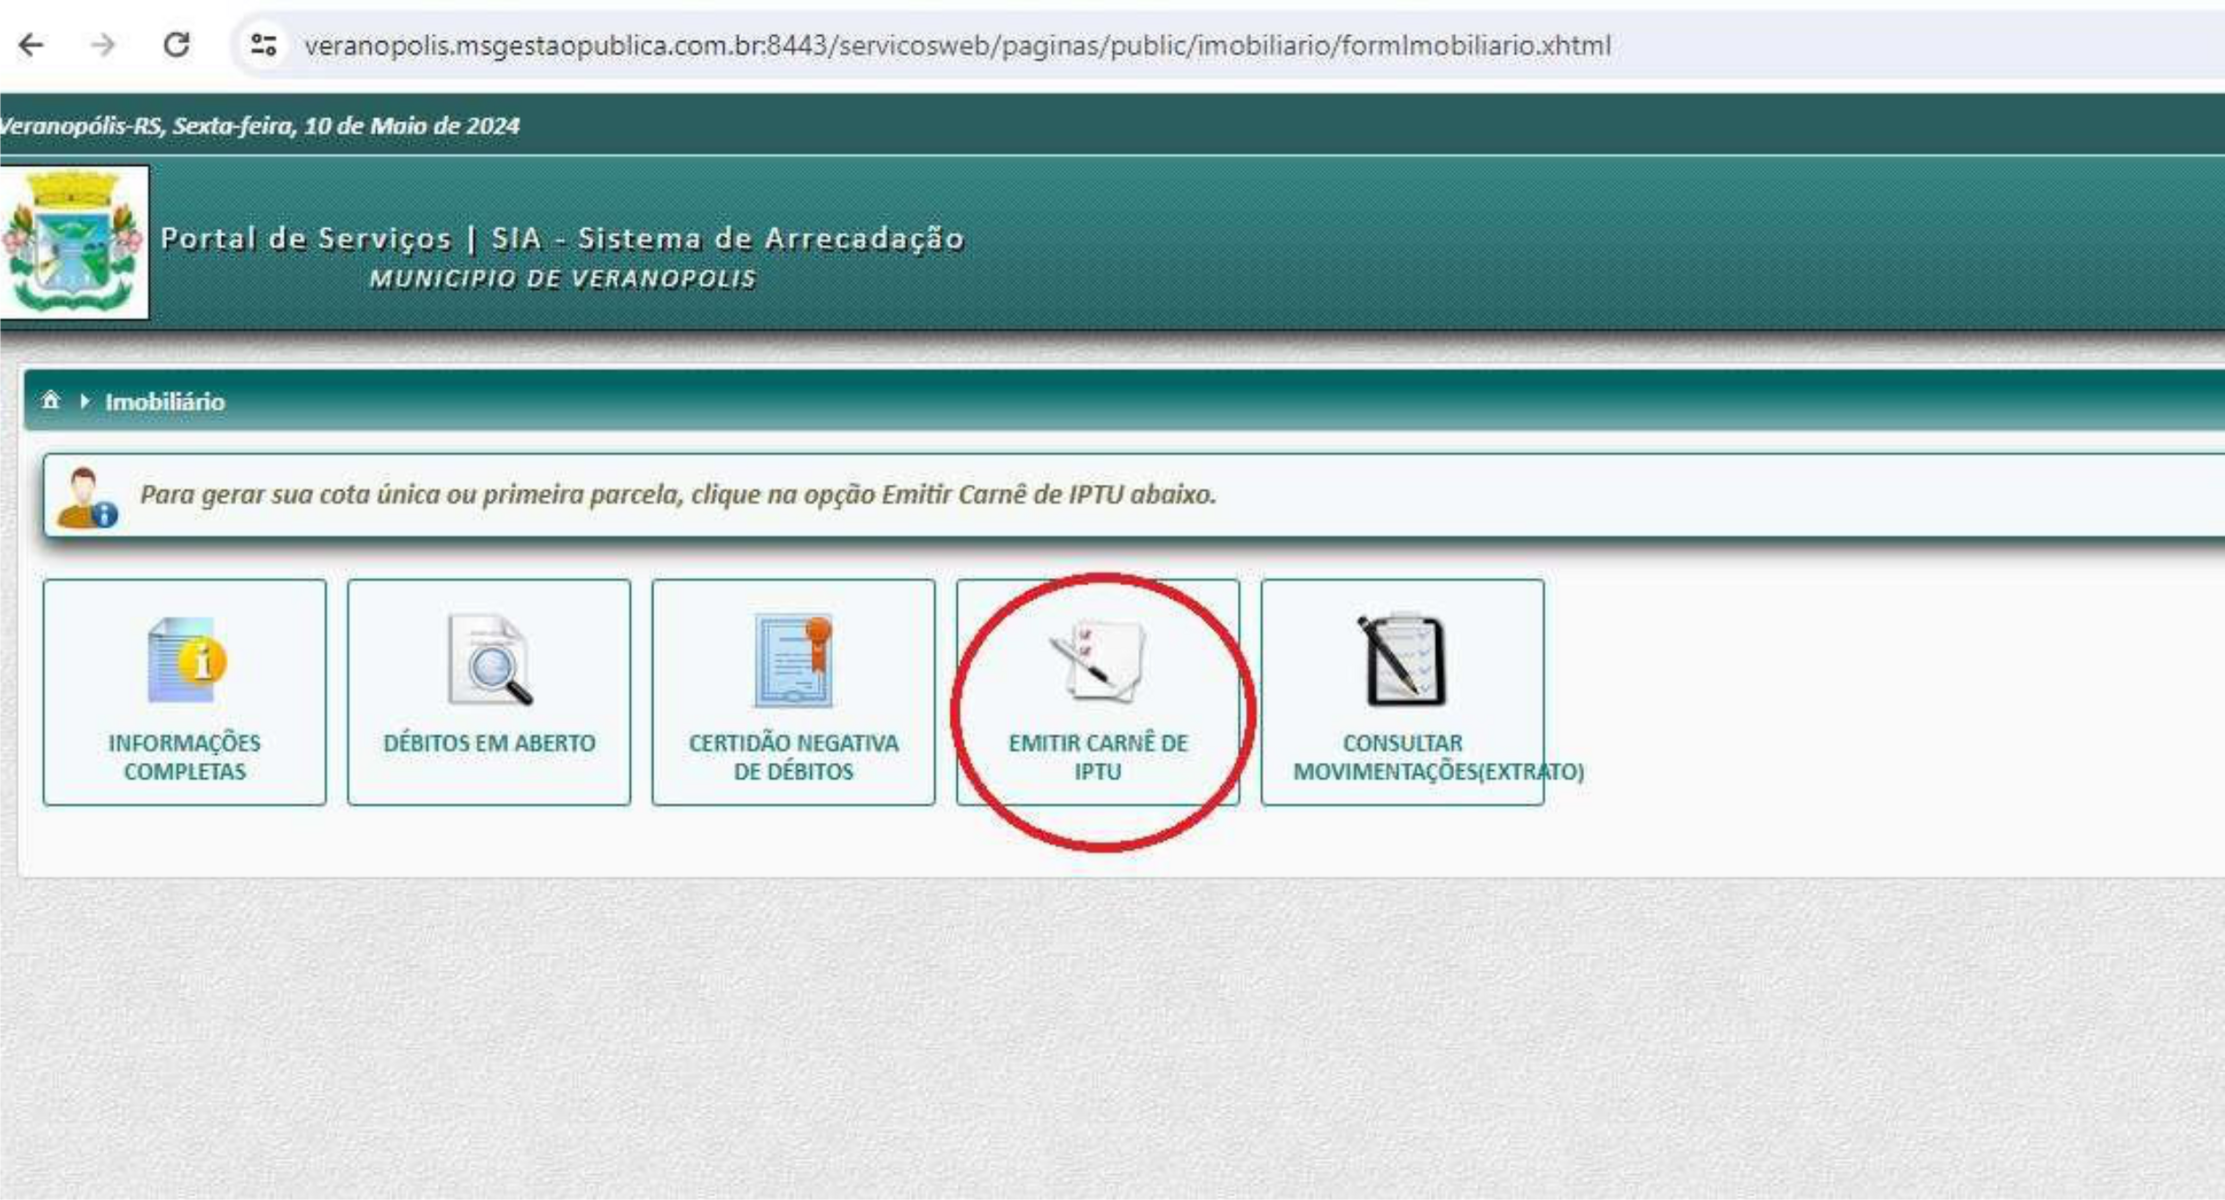
Task: Reload the page with refresh icon
Action: (177, 45)
